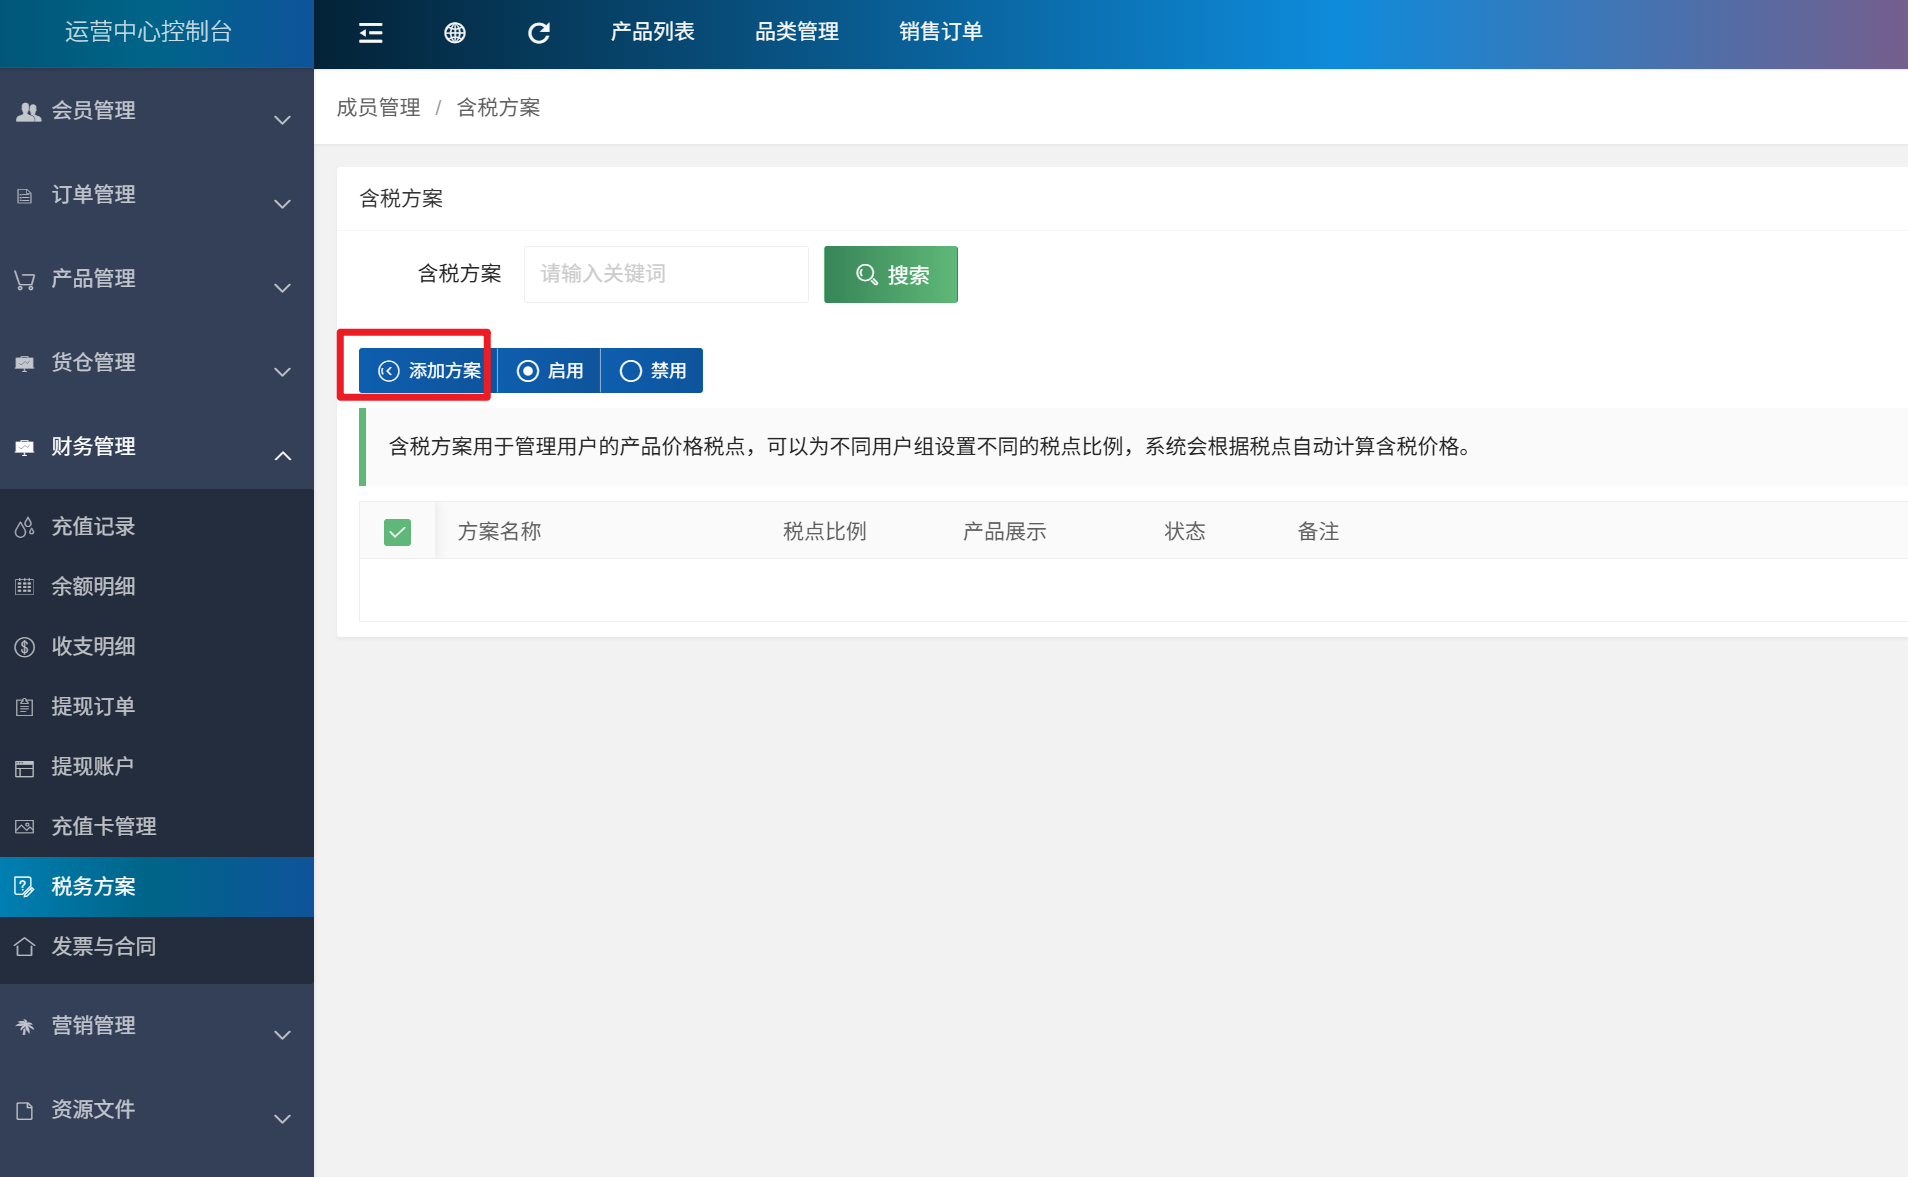
Task: Toggle the select-all checkbox in table header
Action: [397, 532]
